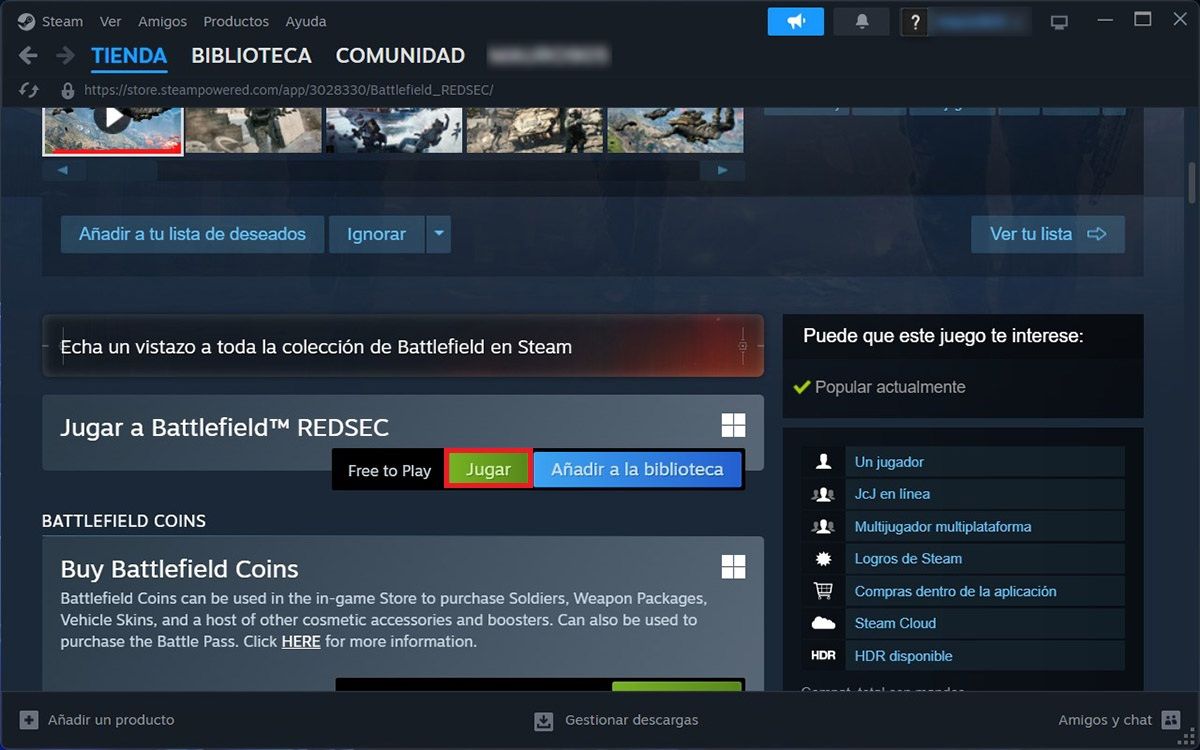Screen dimensions: 1200x750
Task: Click the announcements megaphone icon
Action: (x=795, y=21)
